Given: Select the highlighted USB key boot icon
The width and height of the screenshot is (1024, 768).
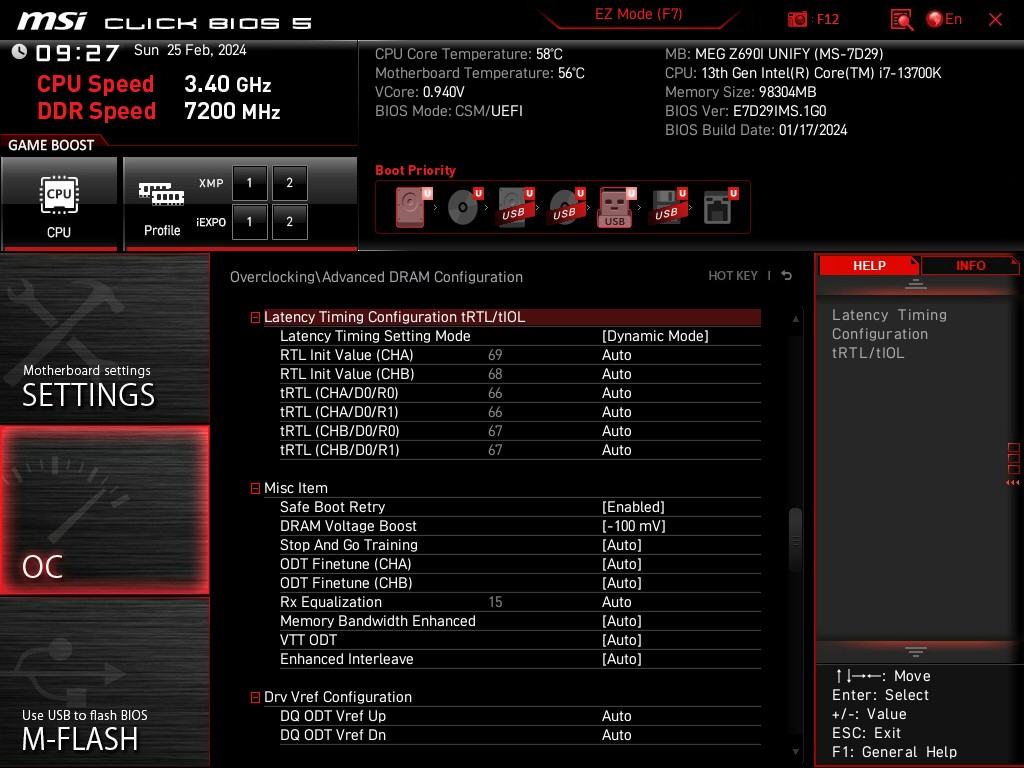Looking at the screenshot, I should [616, 208].
